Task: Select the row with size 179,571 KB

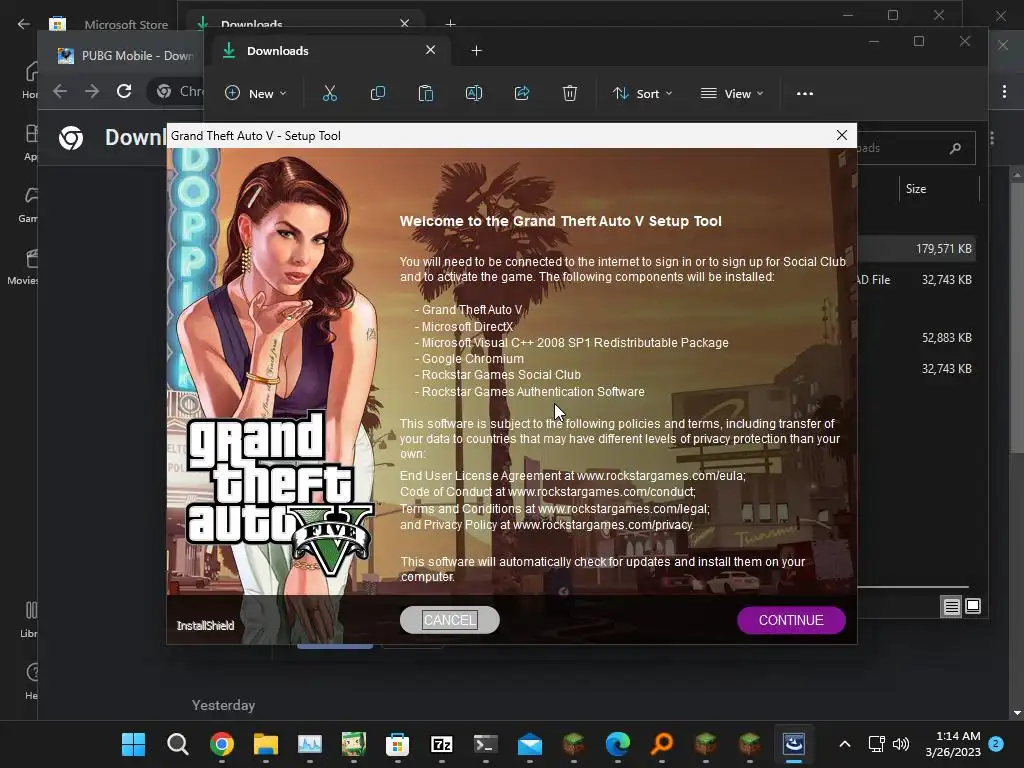Action: pos(916,249)
